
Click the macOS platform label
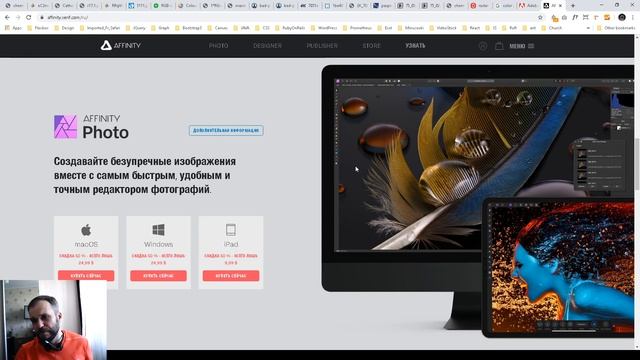pos(86,244)
